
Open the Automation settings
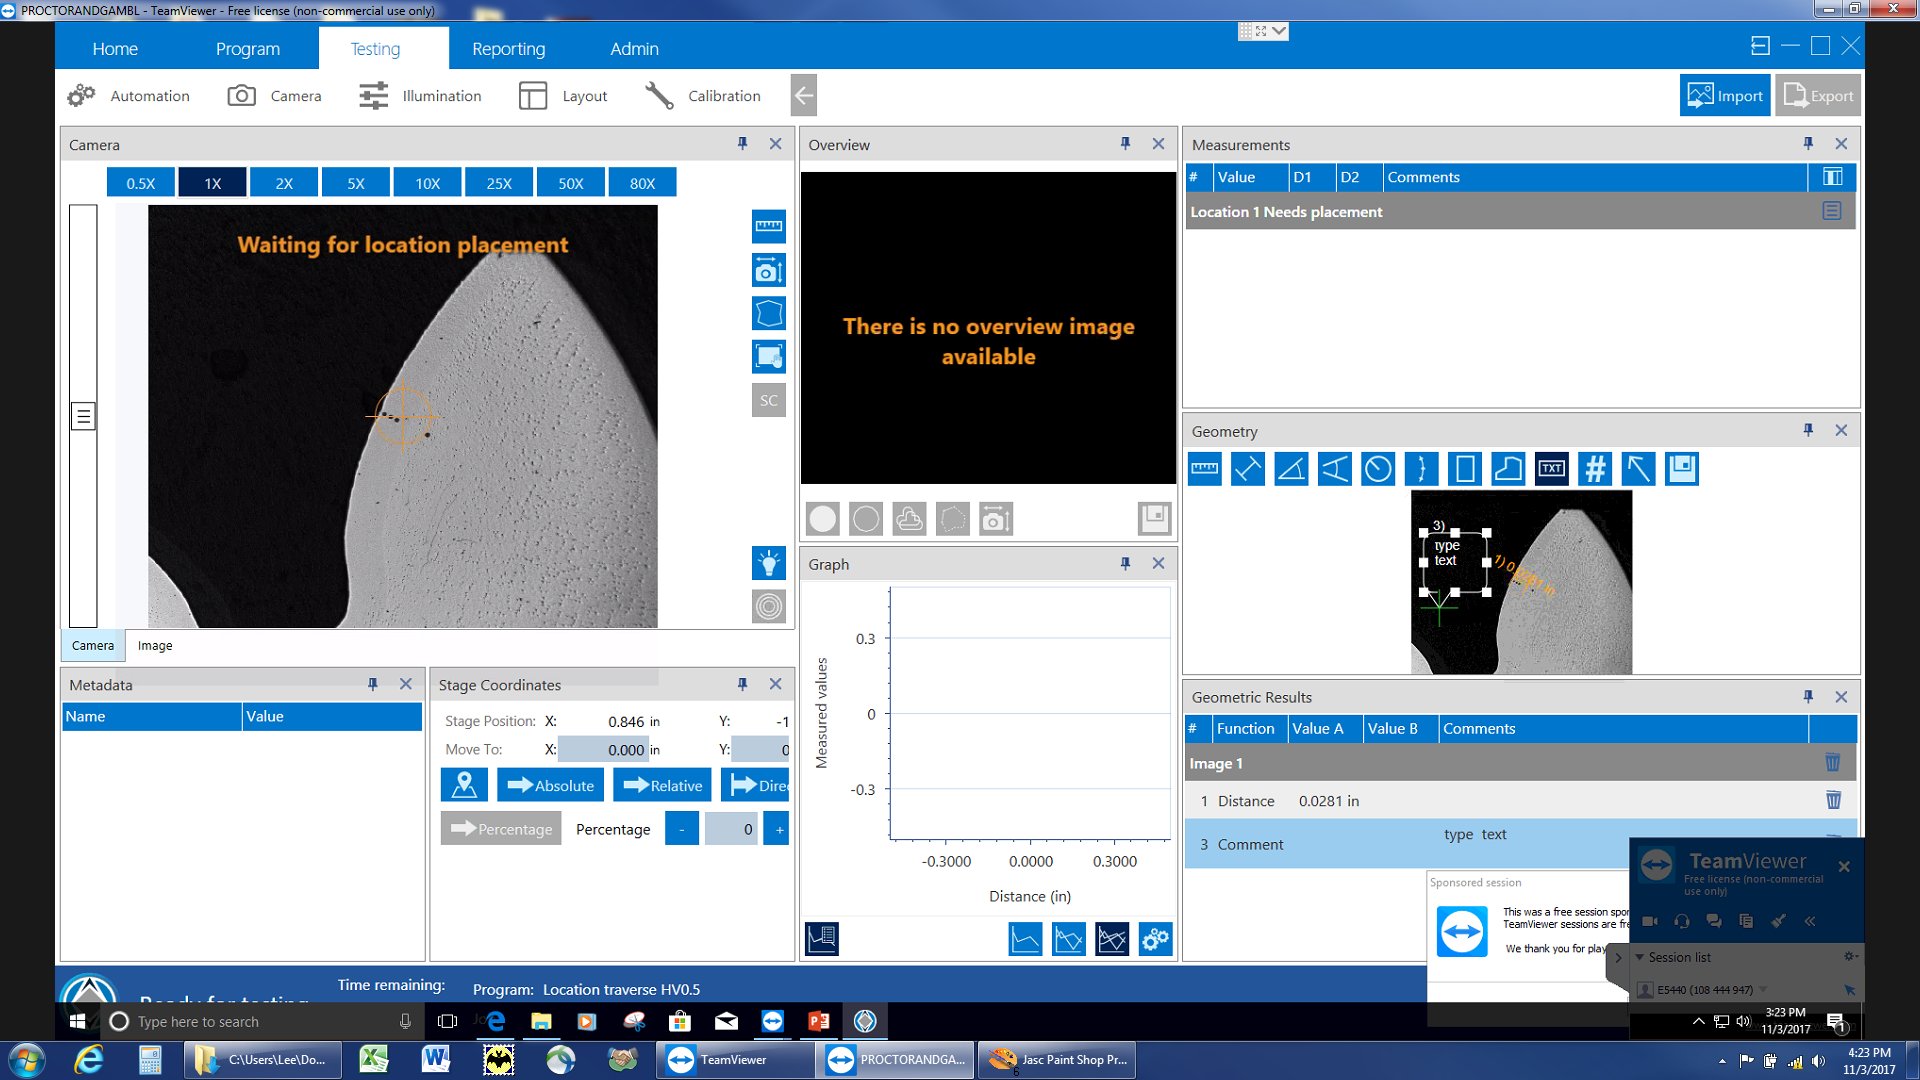[x=129, y=96]
